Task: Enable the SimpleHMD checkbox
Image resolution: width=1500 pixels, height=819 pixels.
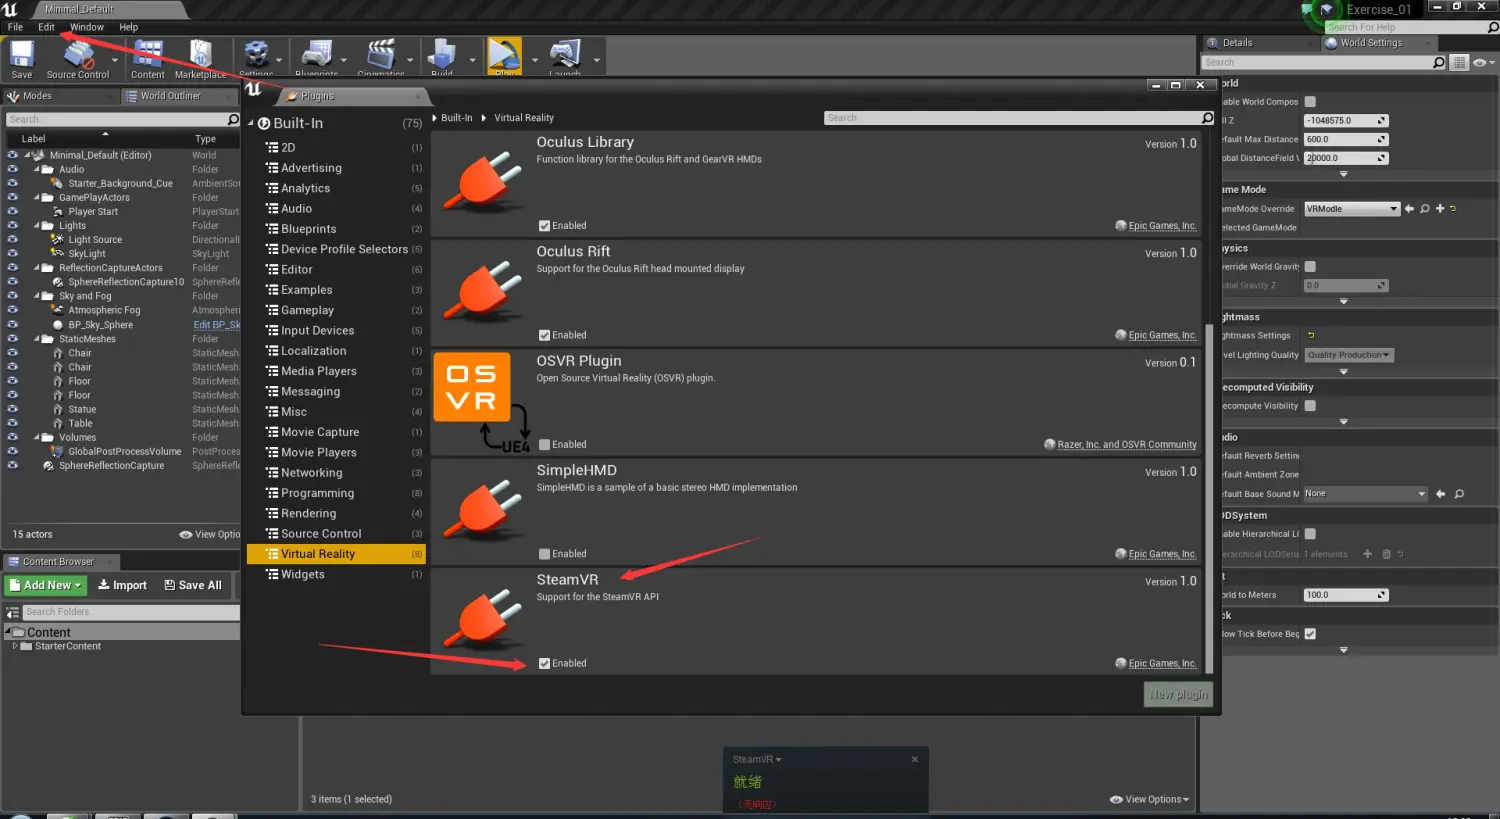Action: tap(544, 554)
